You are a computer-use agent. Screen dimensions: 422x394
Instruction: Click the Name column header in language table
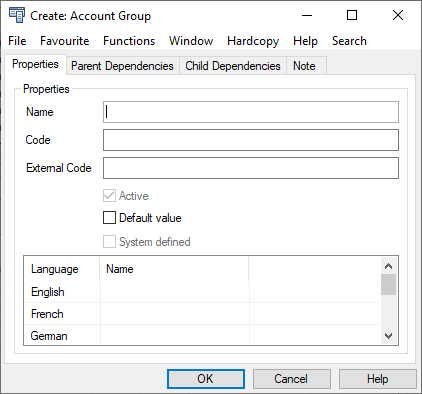tap(174, 269)
